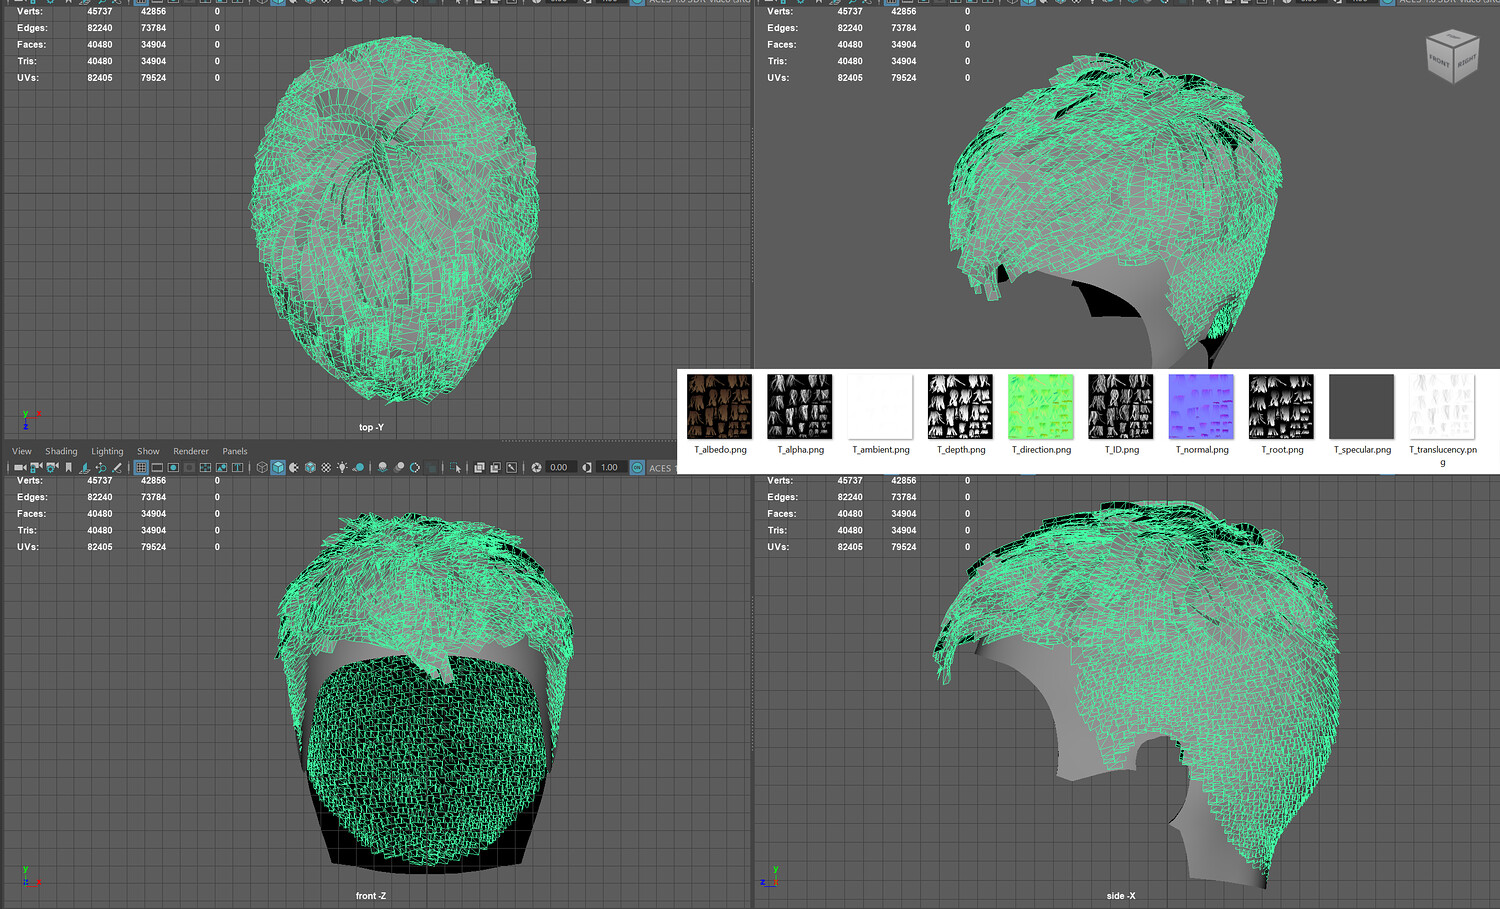
Task: Click the Exposure aperture icon
Action: point(536,467)
